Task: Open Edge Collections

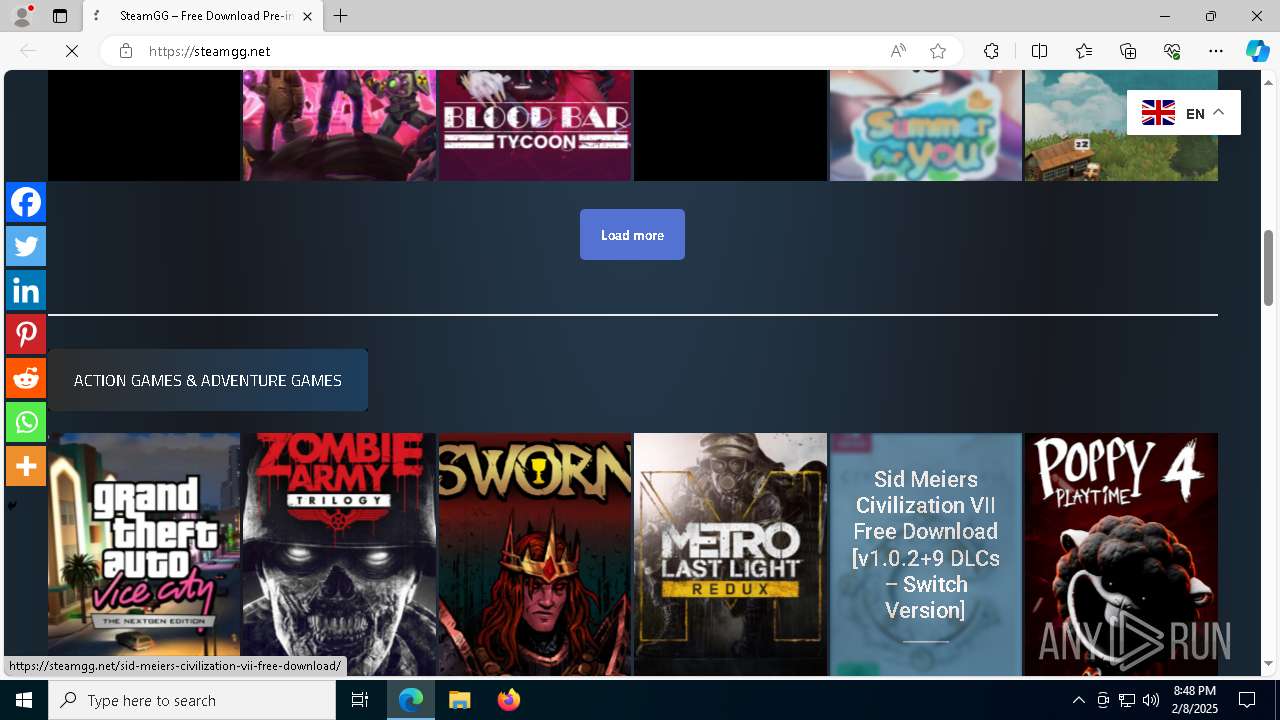Action: point(1128,51)
